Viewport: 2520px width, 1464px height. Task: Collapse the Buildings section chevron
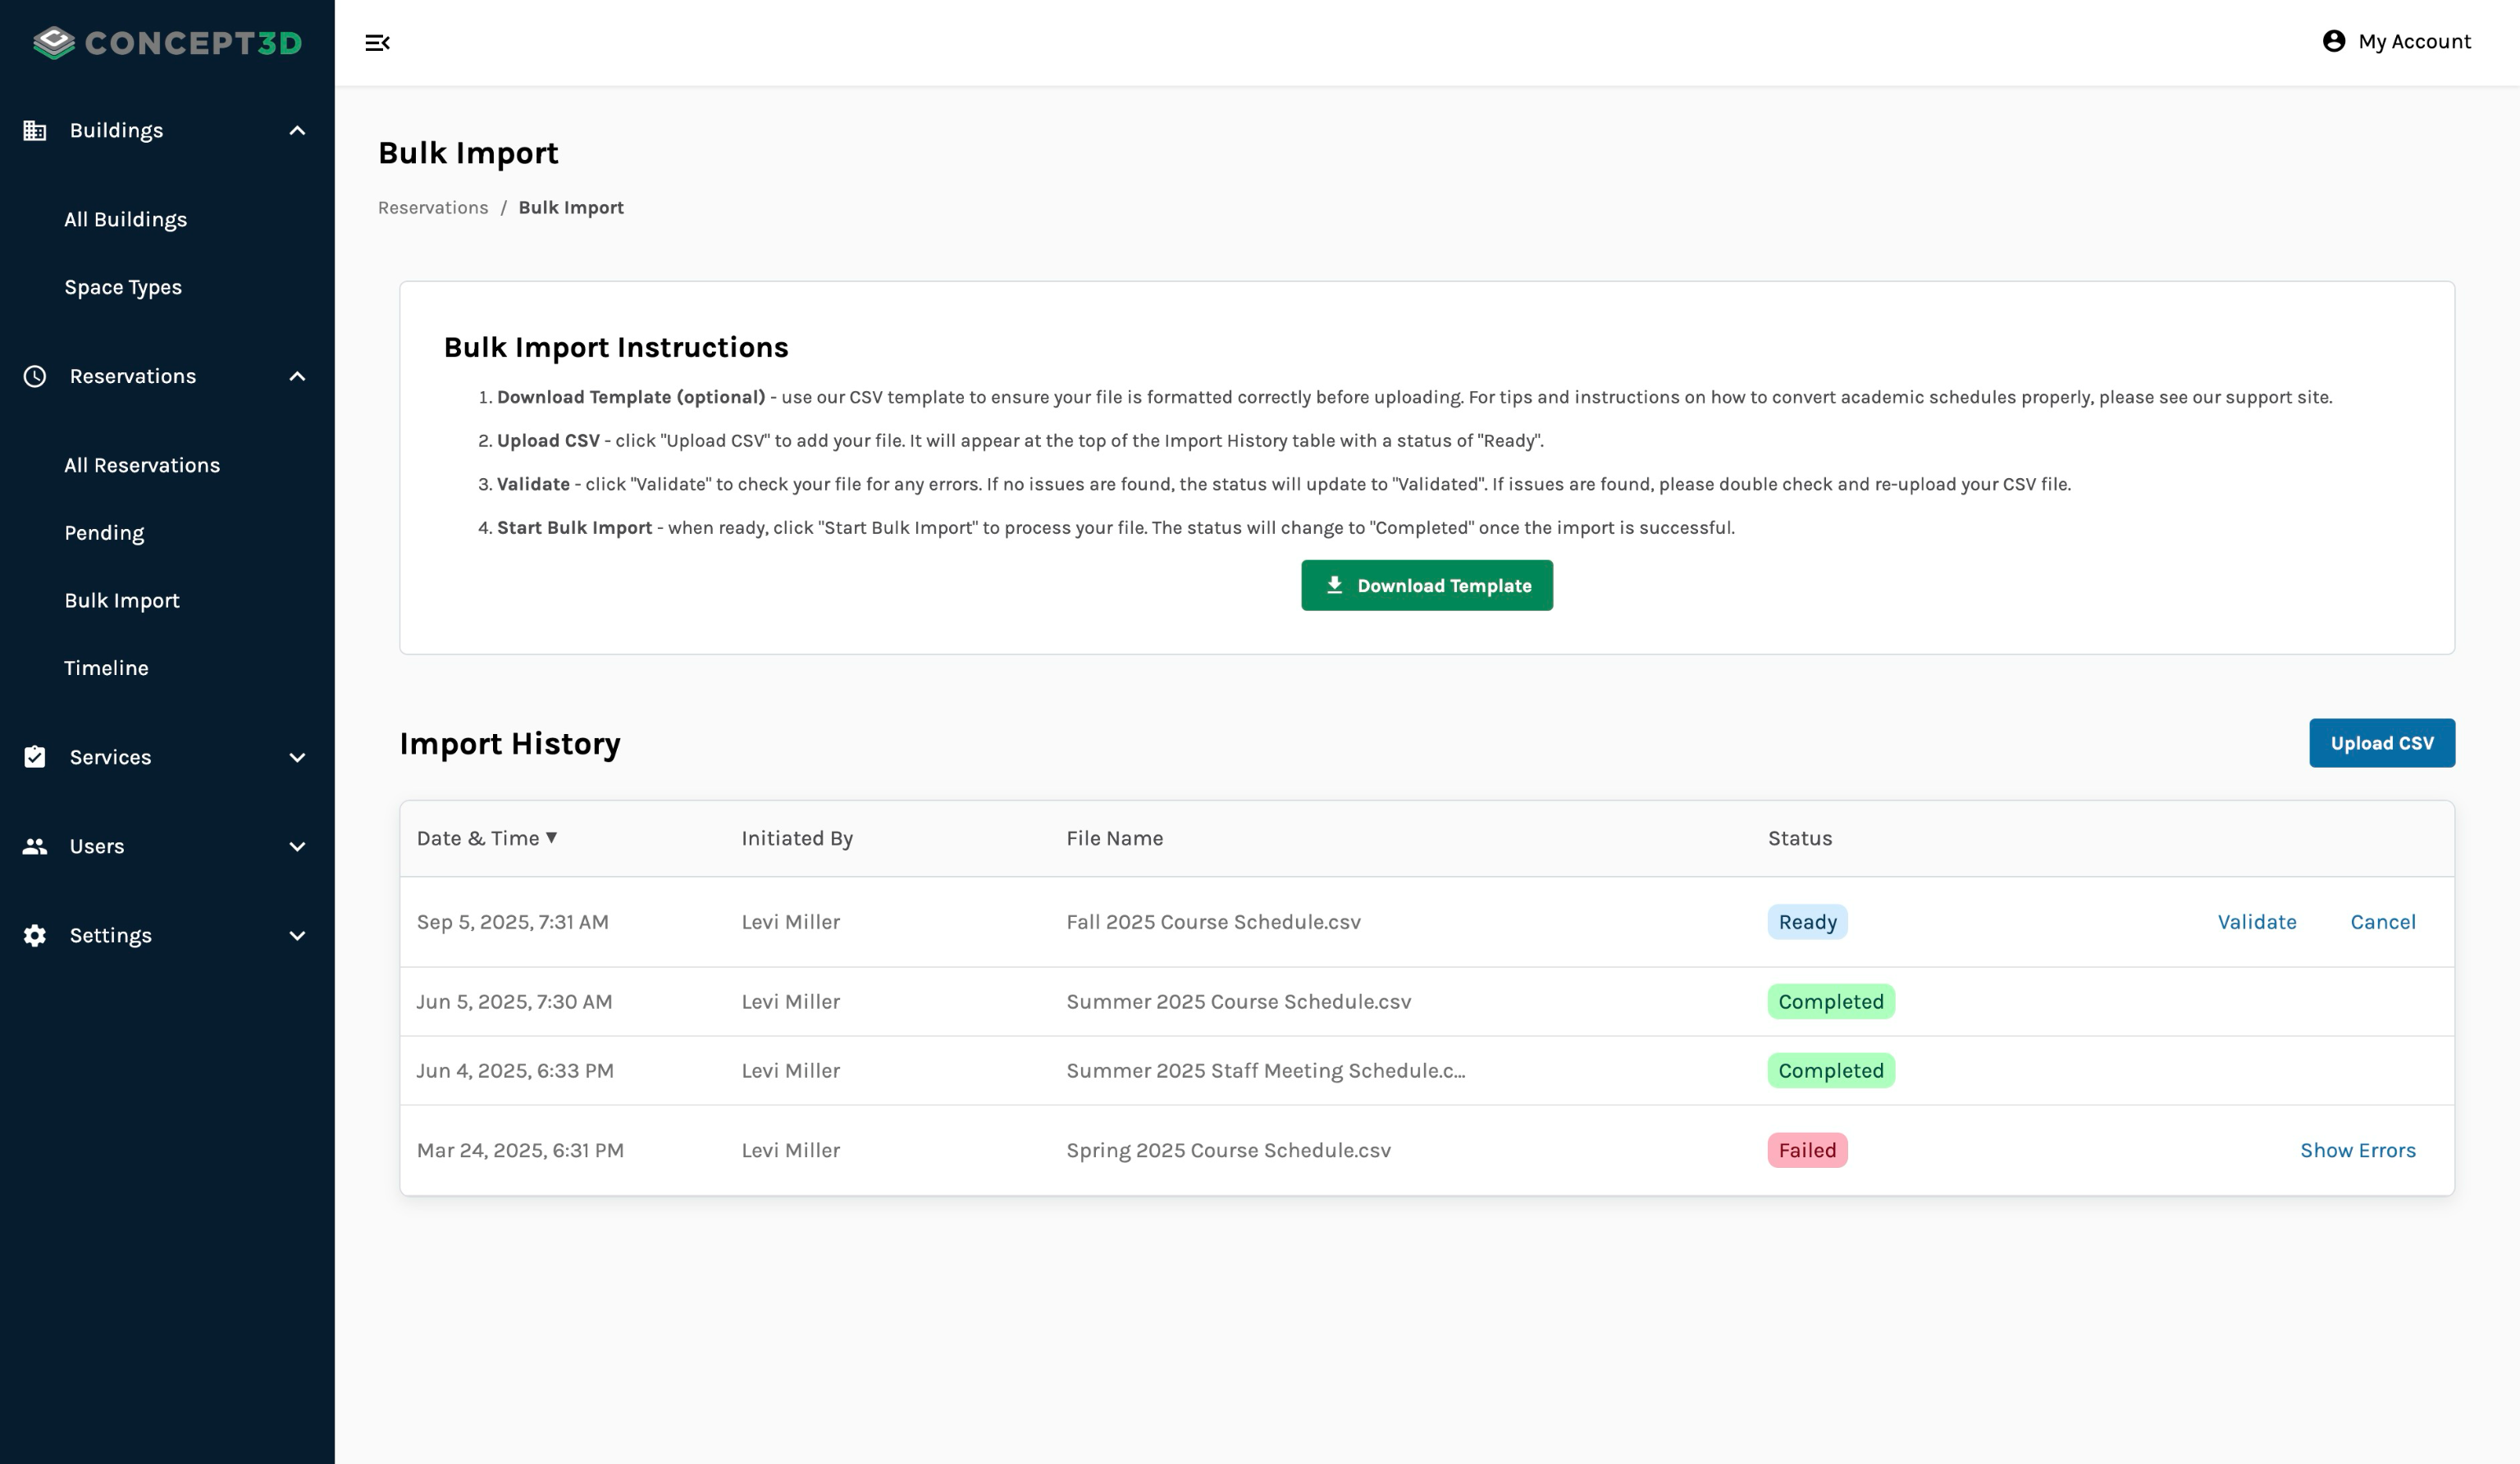coord(297,131)
